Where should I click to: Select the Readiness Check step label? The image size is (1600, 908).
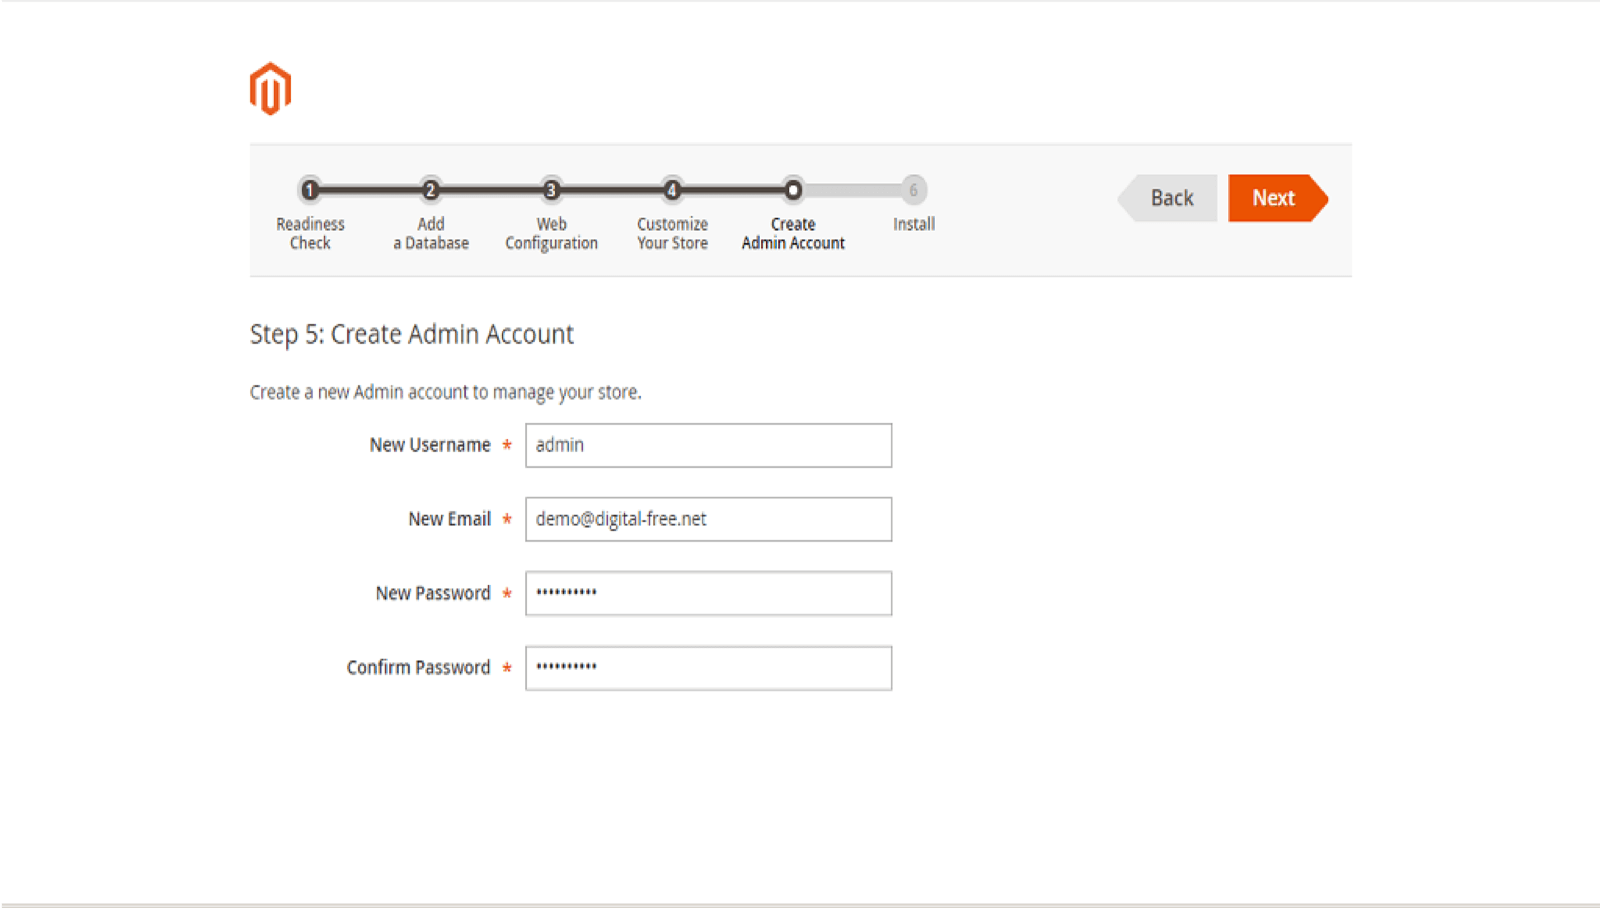(x=310, y=233)
